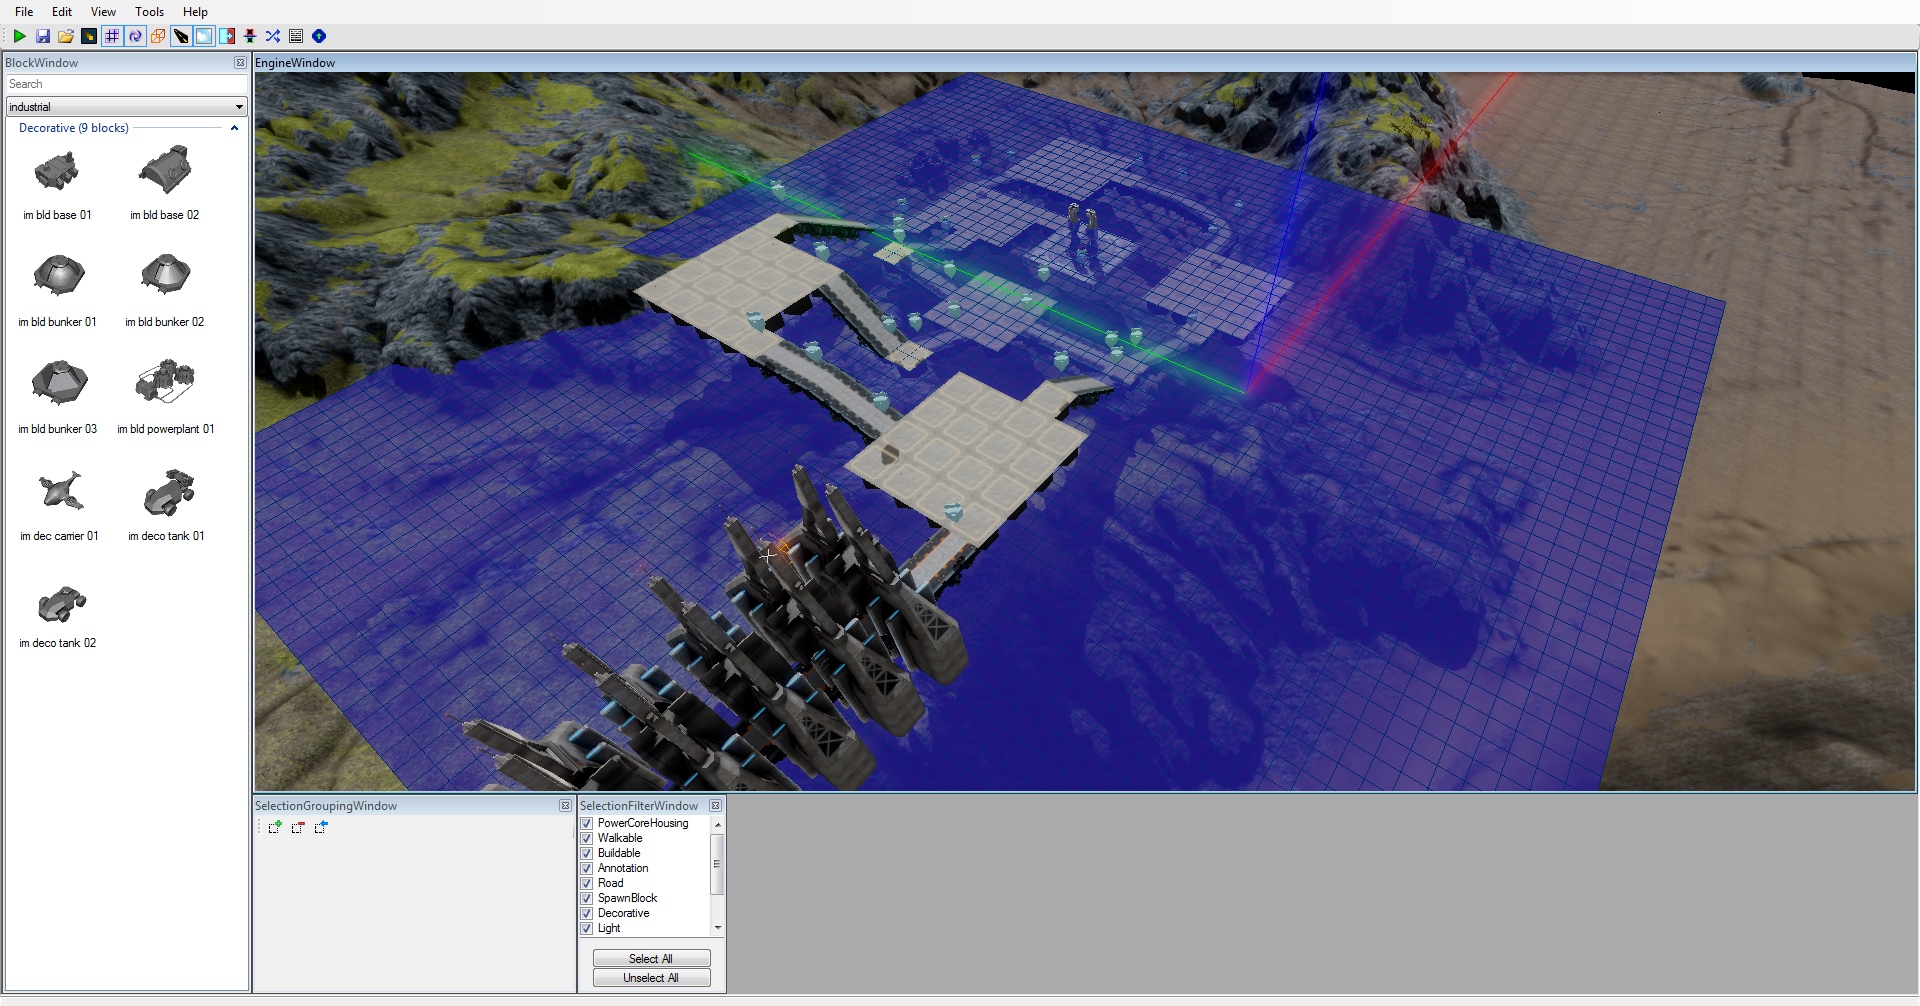1920x1006 pixels.
Task: Click the dark square with yellow blocks icon
Action: click(x=89, y=36)
